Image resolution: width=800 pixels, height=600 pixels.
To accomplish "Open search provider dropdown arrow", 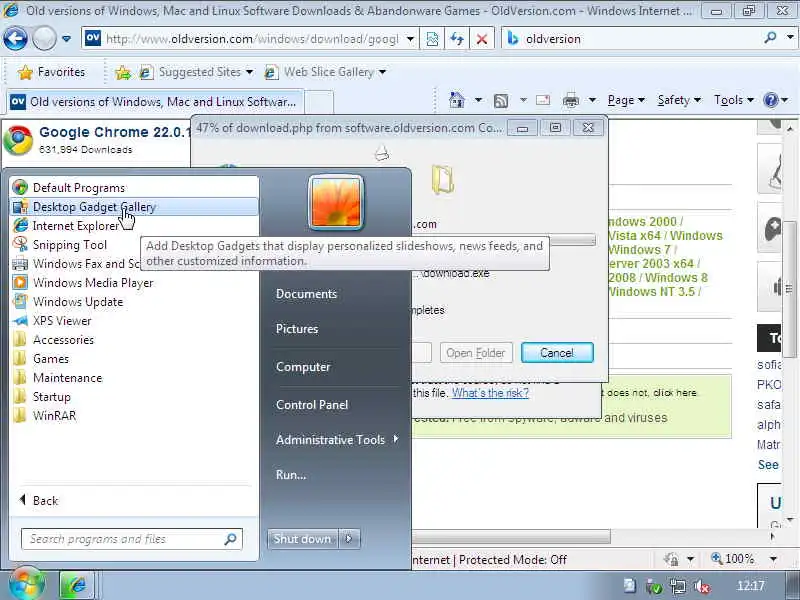I will coord(790,37).
